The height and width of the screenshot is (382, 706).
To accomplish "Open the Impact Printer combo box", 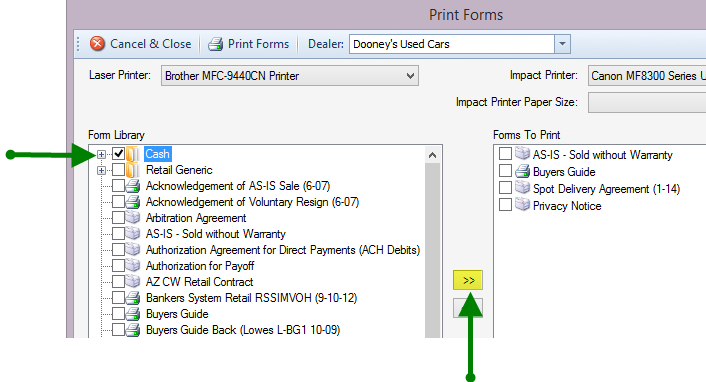I will (647, 76).
